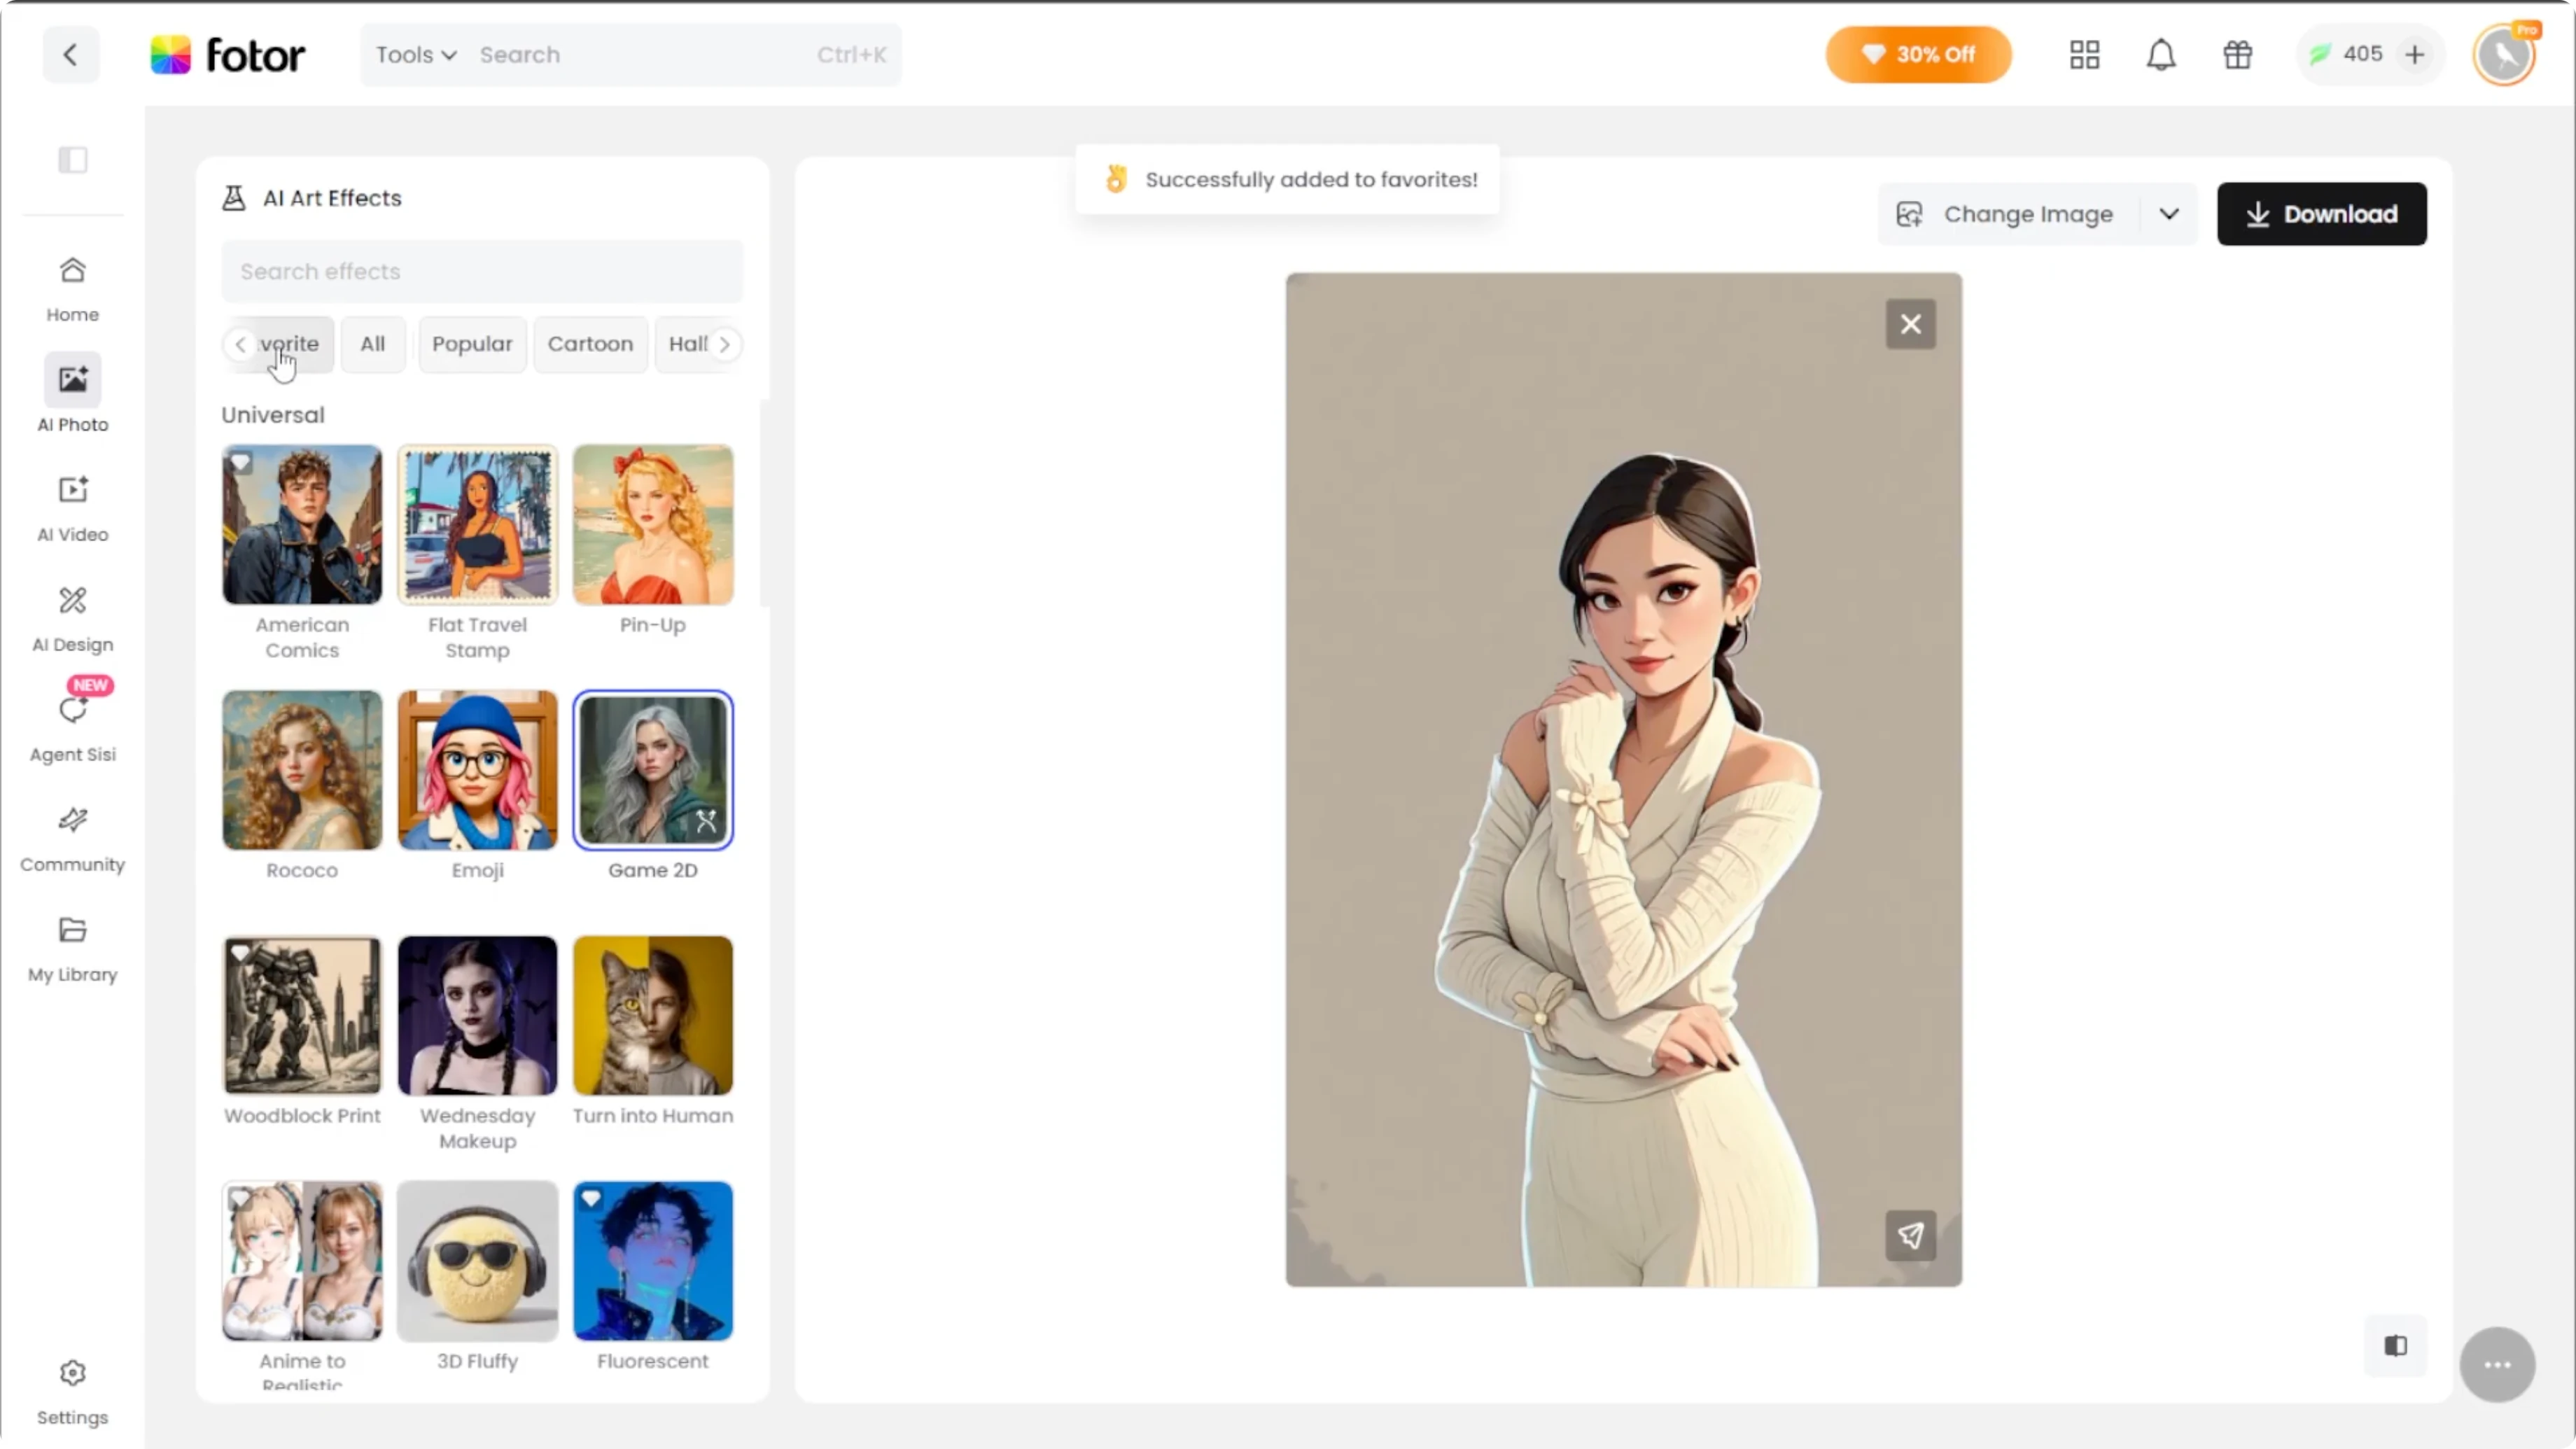Click the adjust icon on Game 2D thumbnail
This screenshot has width=2576, height=1449.
pyautogui.click(x=707, y=822)
